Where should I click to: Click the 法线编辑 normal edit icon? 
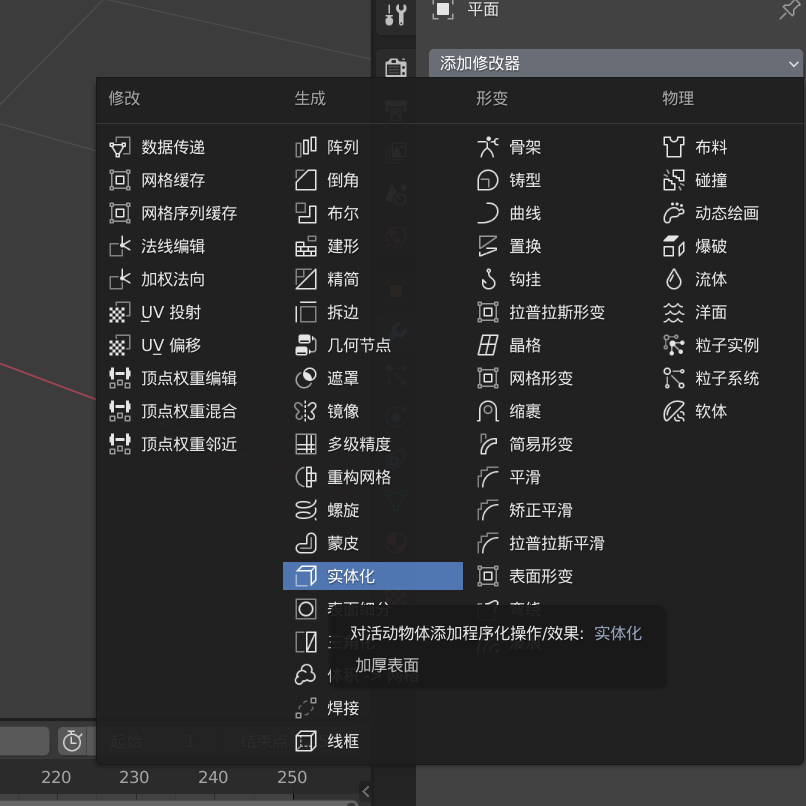pos(120,246)
